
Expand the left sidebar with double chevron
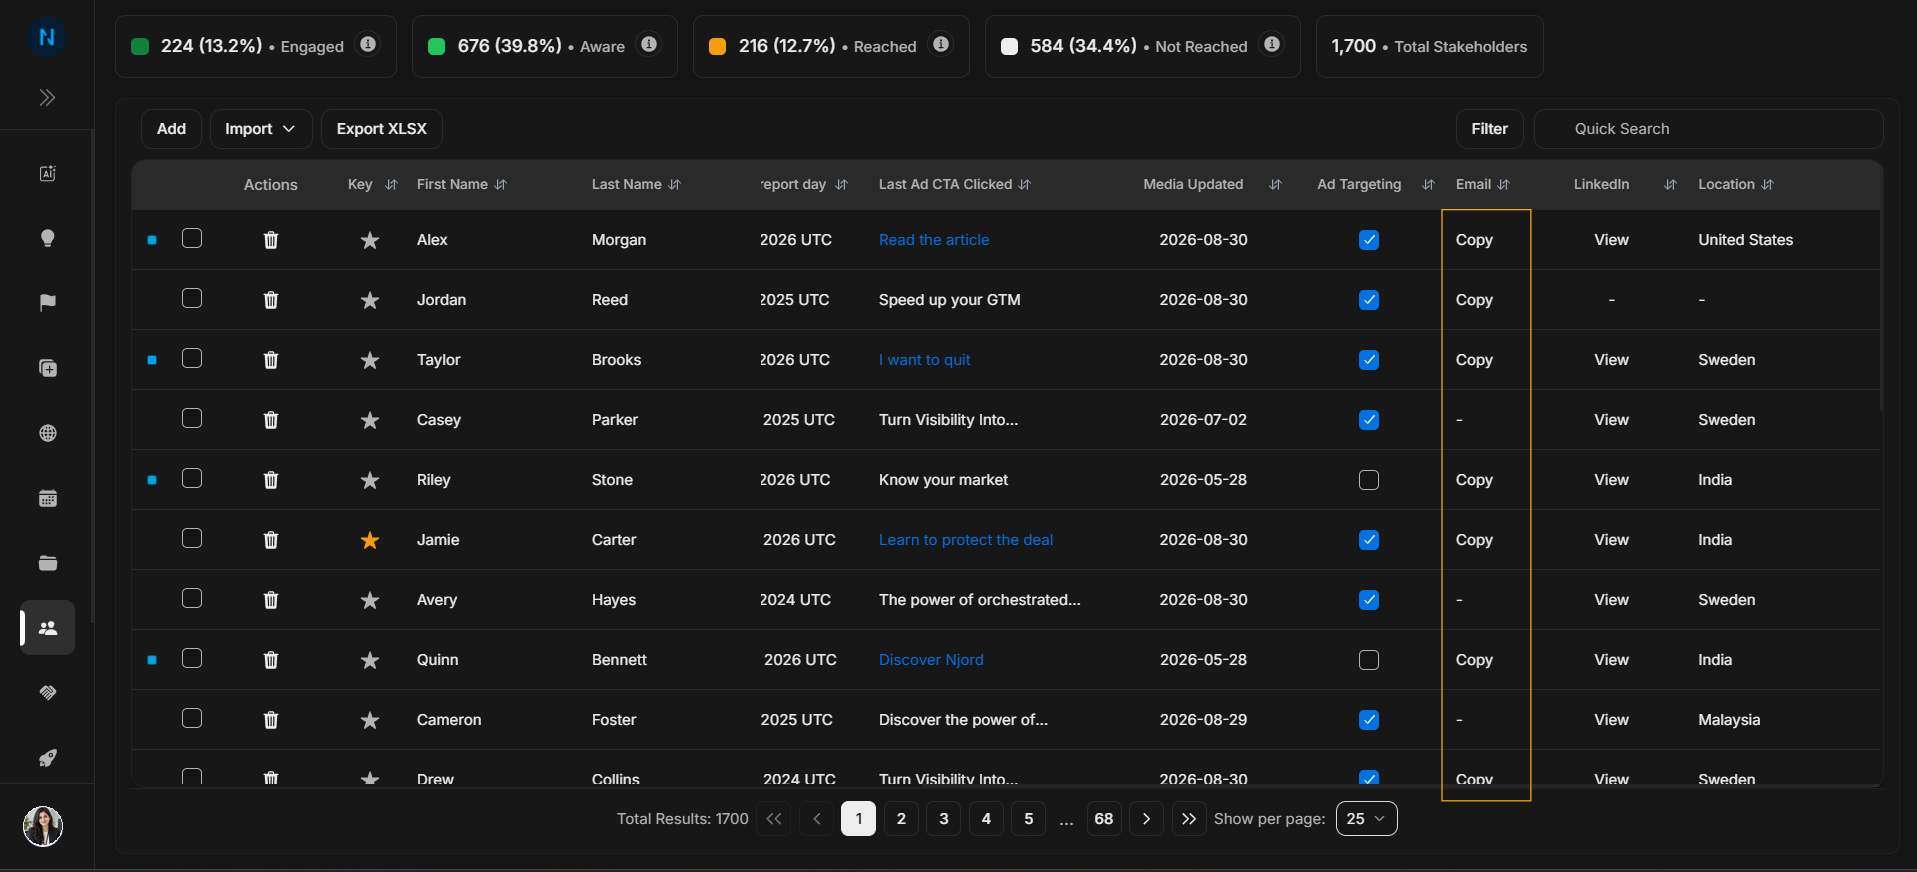(47, 97)
